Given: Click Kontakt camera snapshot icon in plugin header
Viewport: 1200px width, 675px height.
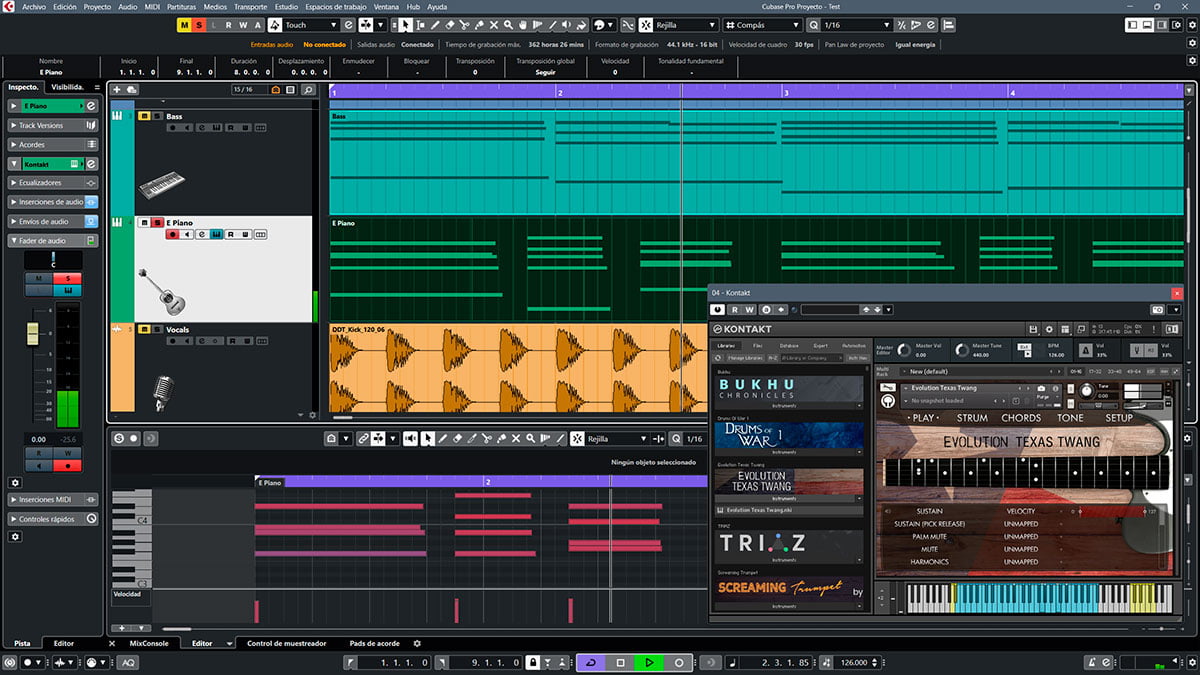Looking at the screenshot, I should (x=1157, y=309).
